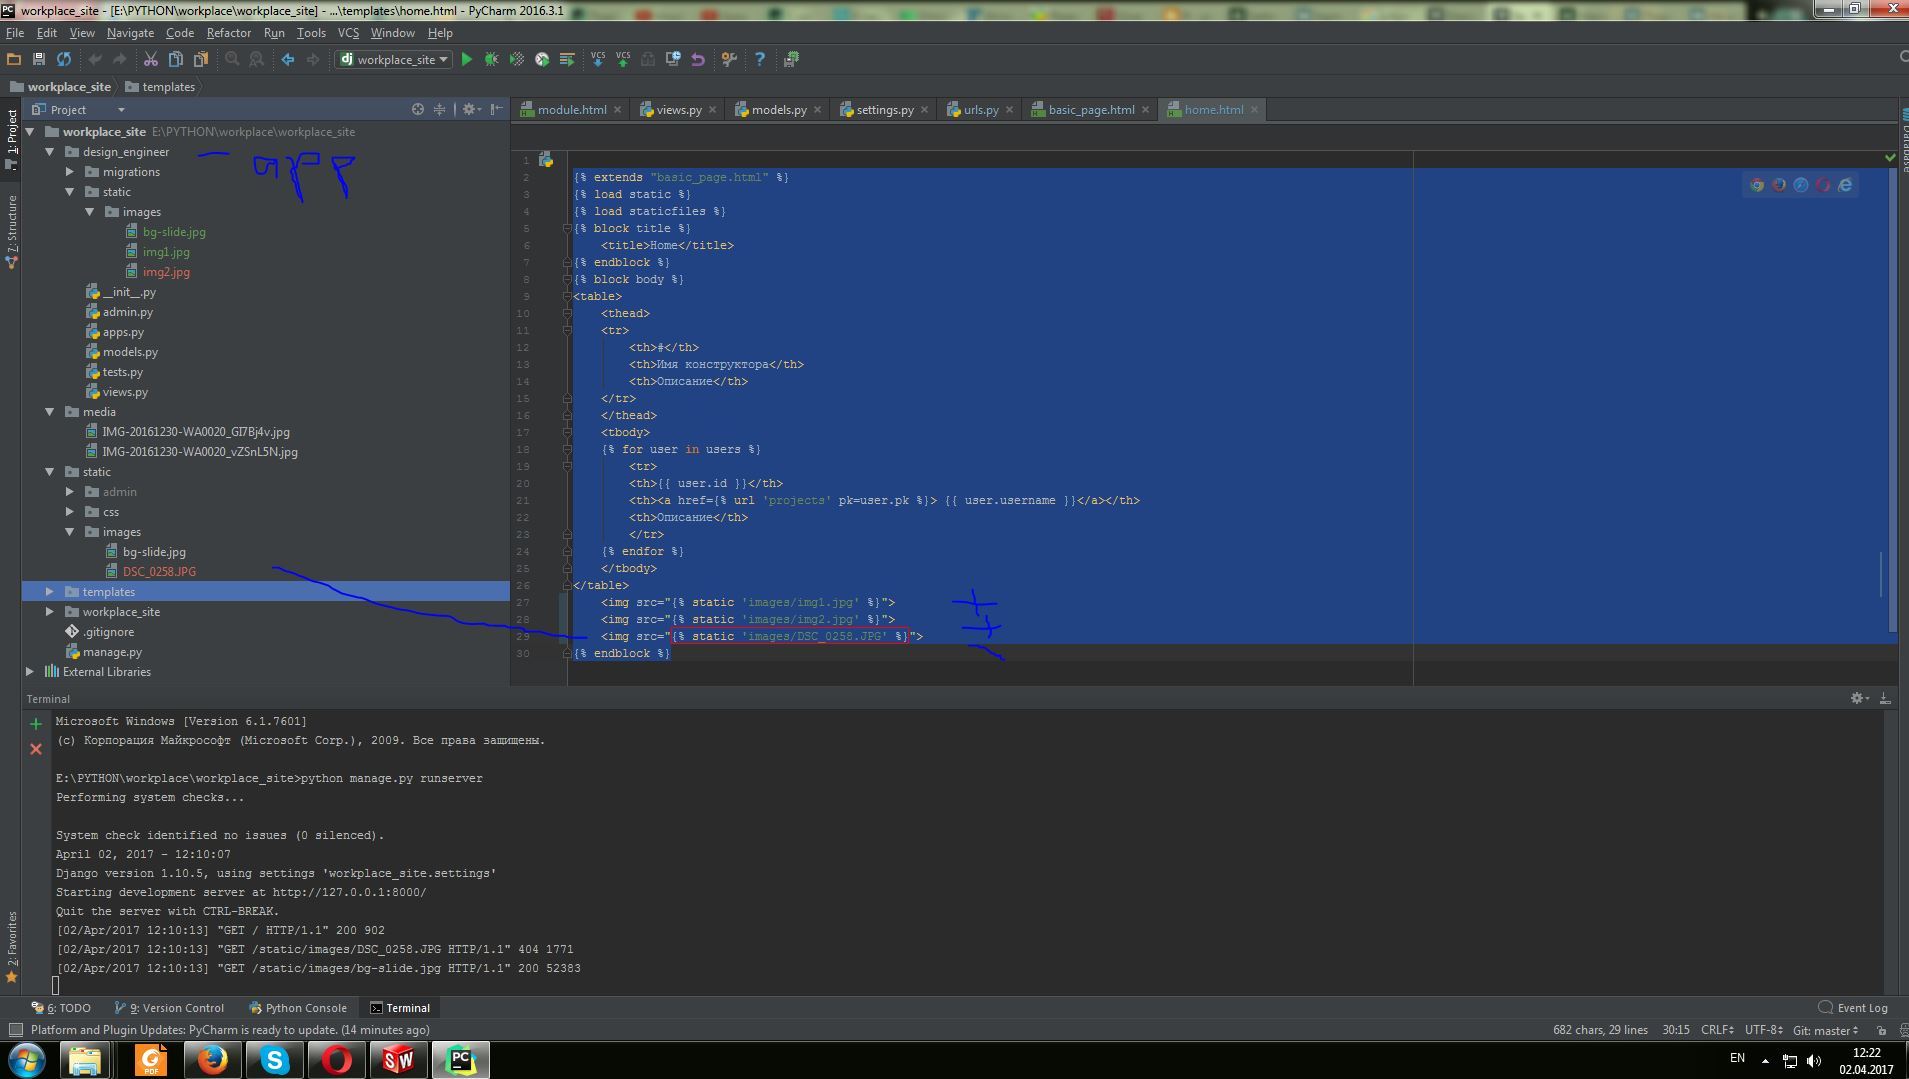Expand the migrations folder
Screen dimensions: 1909x1079
(x=70, y=172)
